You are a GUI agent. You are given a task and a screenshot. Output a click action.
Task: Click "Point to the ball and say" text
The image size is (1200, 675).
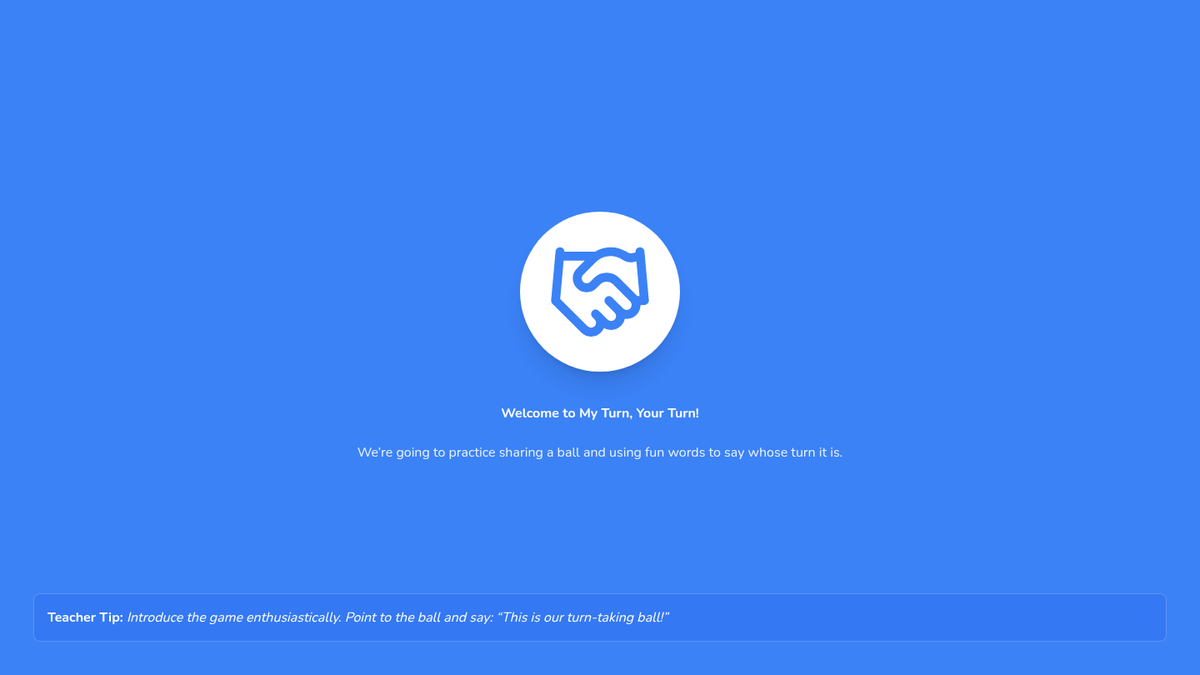point(418,617)
